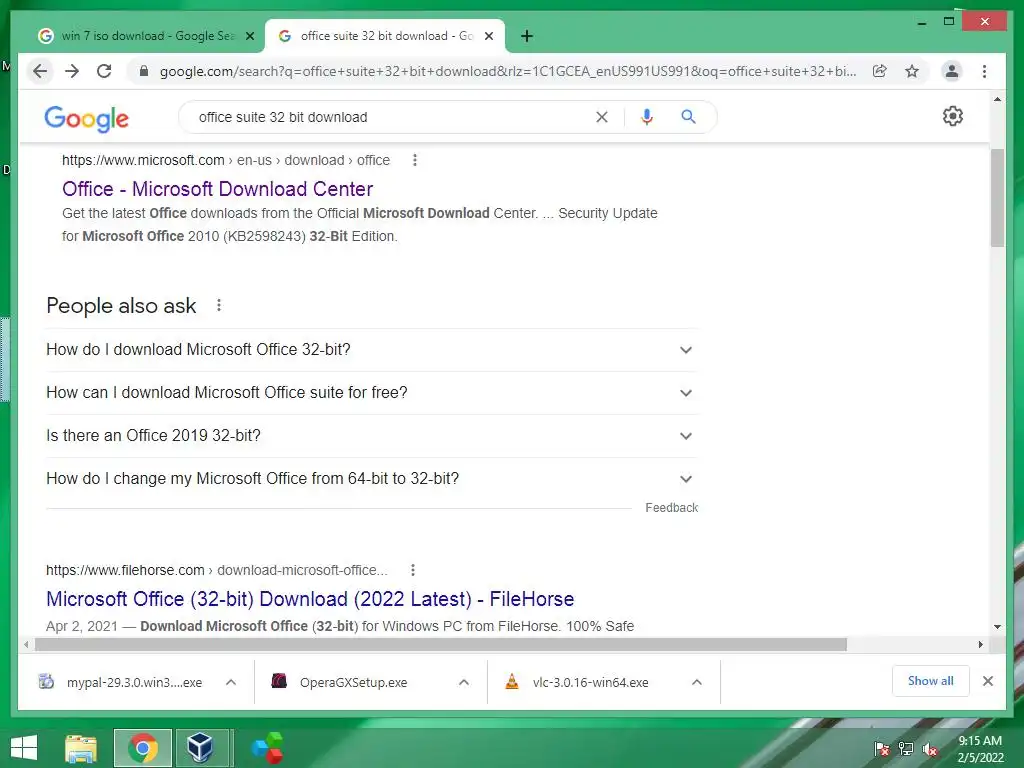Screen dimensions: 1024x768
Task: Open File Explorer from taskbar
Action: point(81,748)
